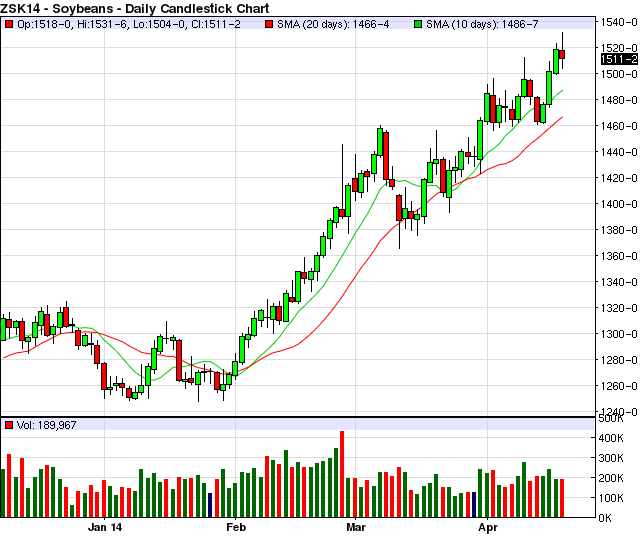
Task: Click the 1340-0 price axis label
Action: click(619, 282)
